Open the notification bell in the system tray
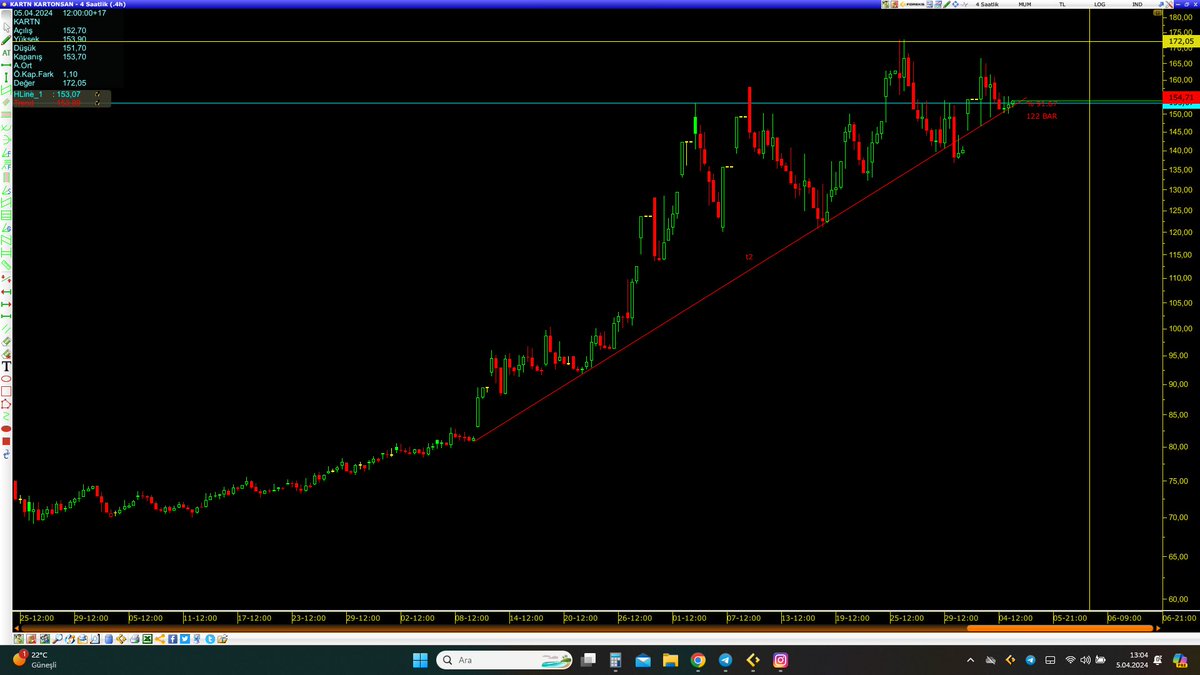This screenshot has width=1200, height=675. pos(1156,660)
